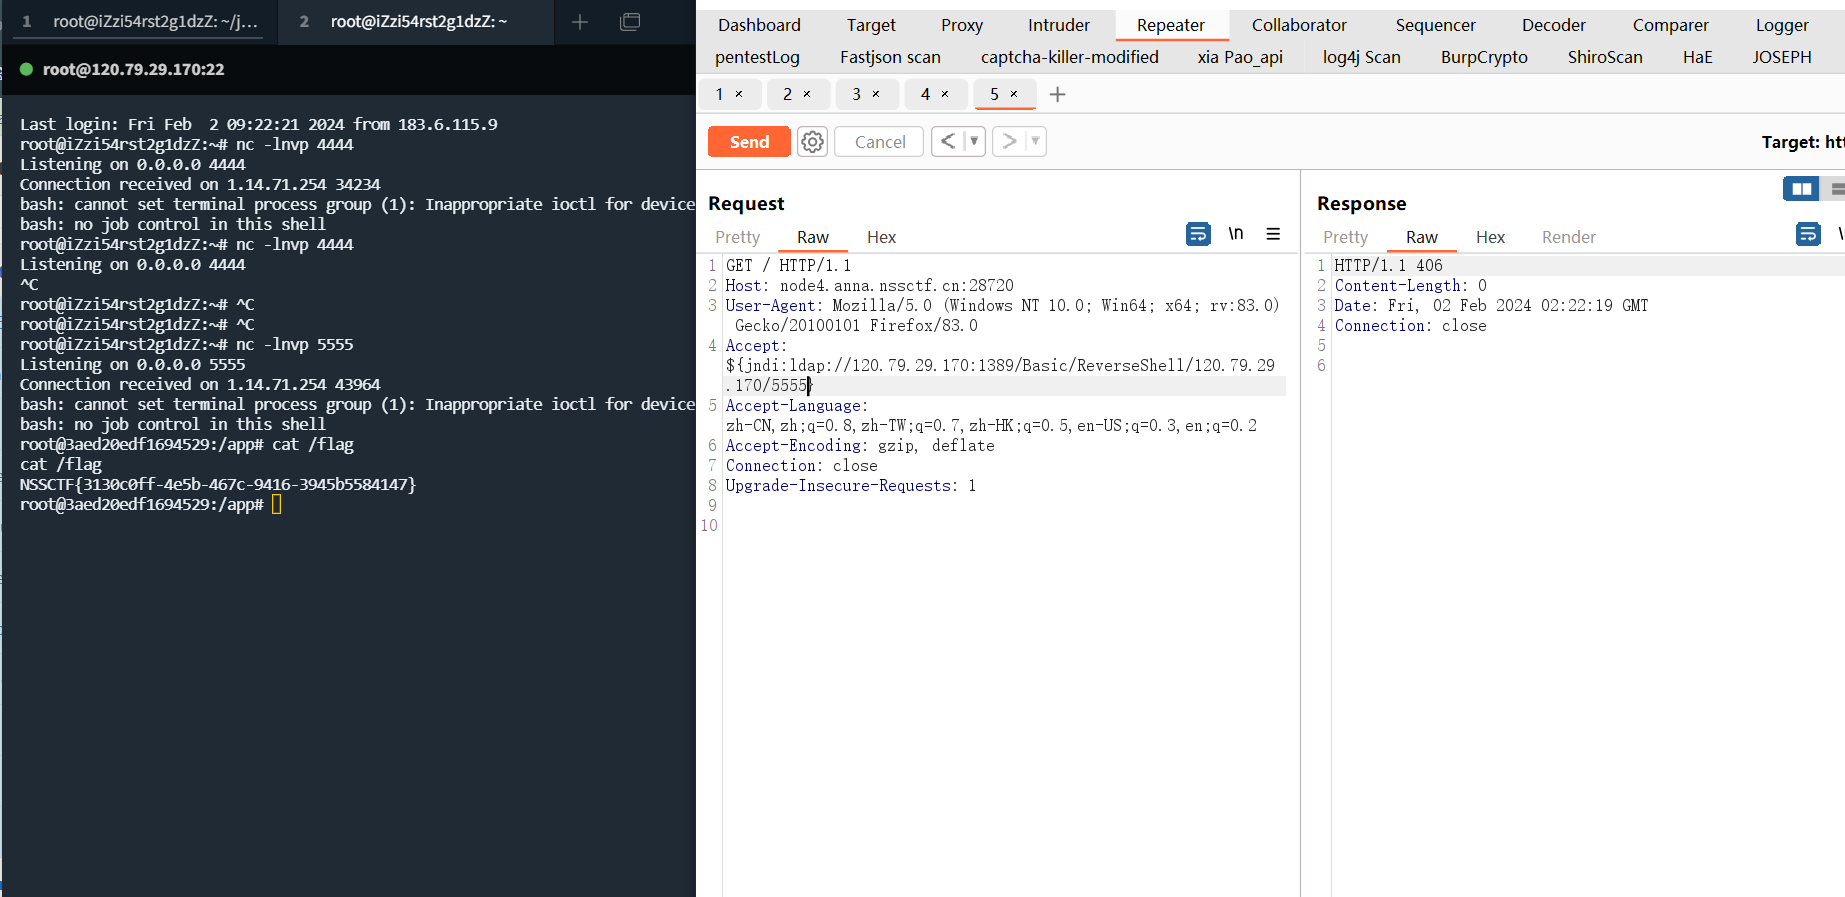
Task: Open the Decoder tab
Action: pos(1553,25)
